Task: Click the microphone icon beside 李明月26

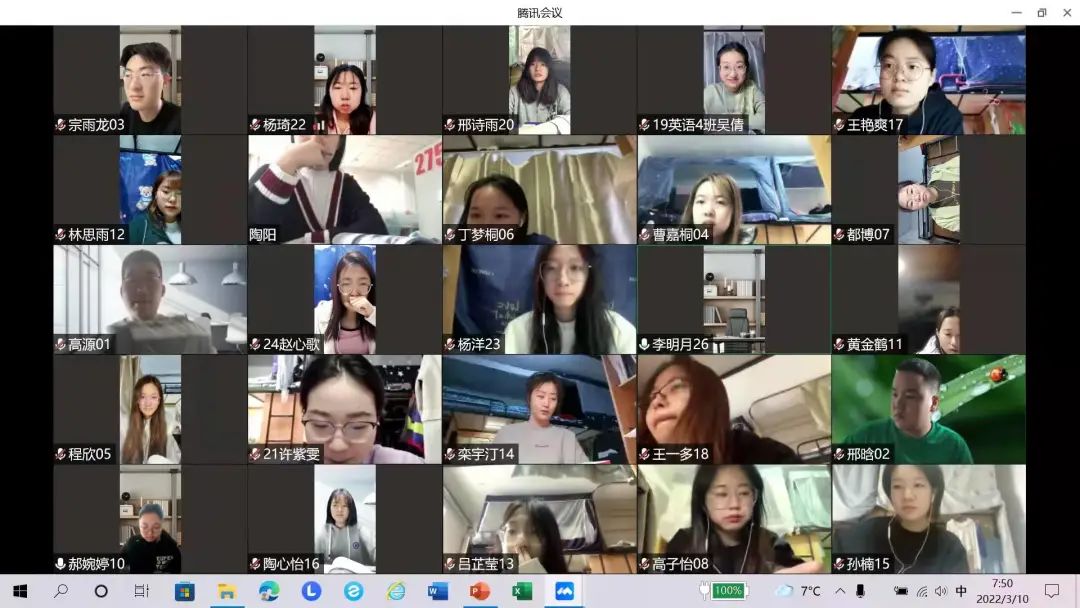Action: point(645,344)
